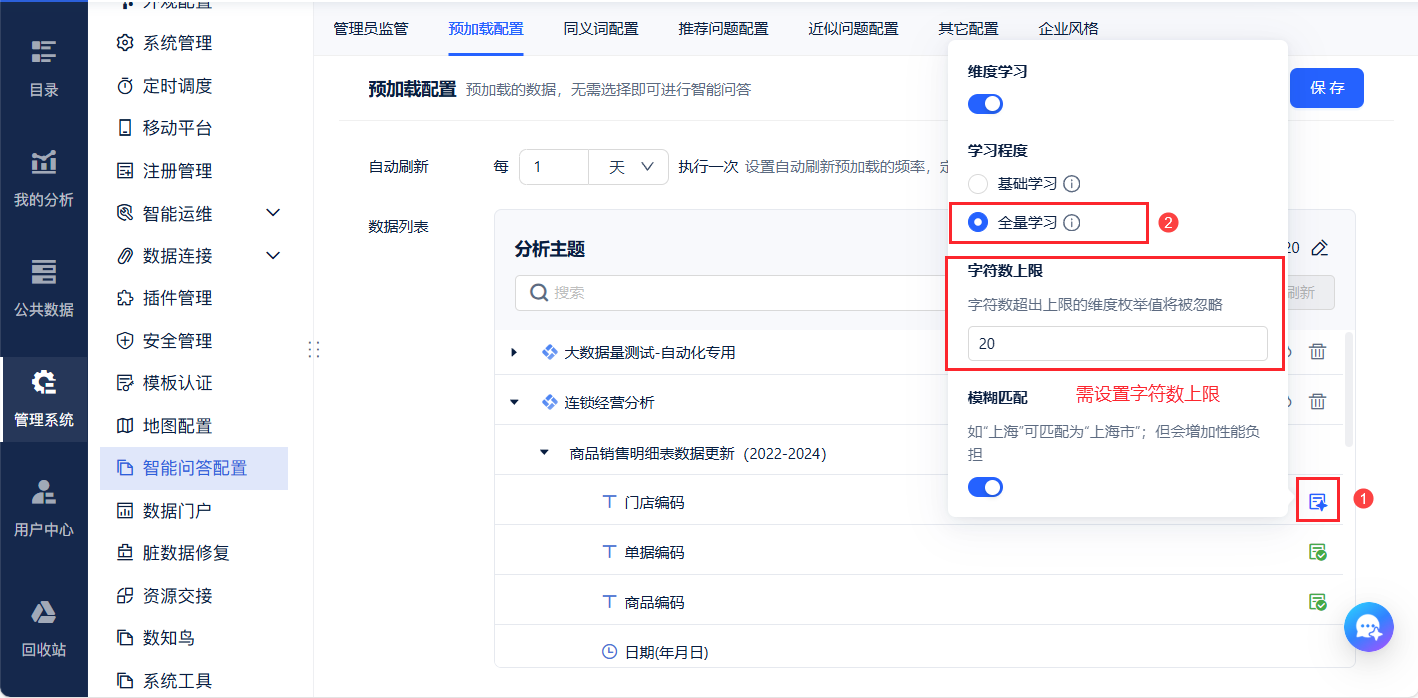Toggle the 维度学习 switch
1418x698 pixels.
(985, 104)
